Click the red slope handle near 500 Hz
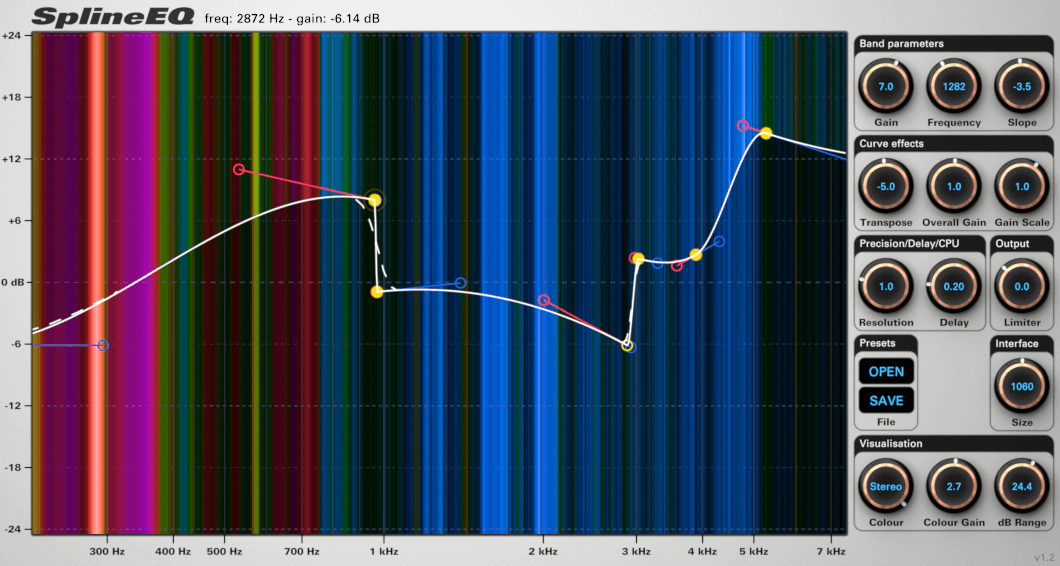1060x566 pixels. [239, 170]
